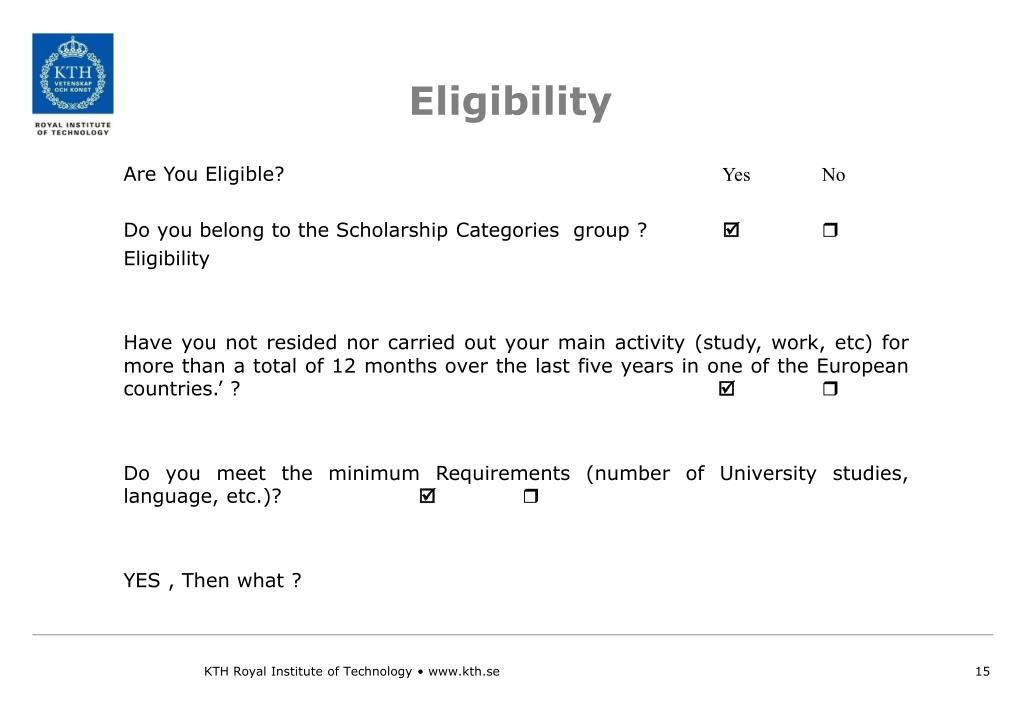Select the large Eligibility slide title
Screen dimensions: 1023x723
pos(510,101)
